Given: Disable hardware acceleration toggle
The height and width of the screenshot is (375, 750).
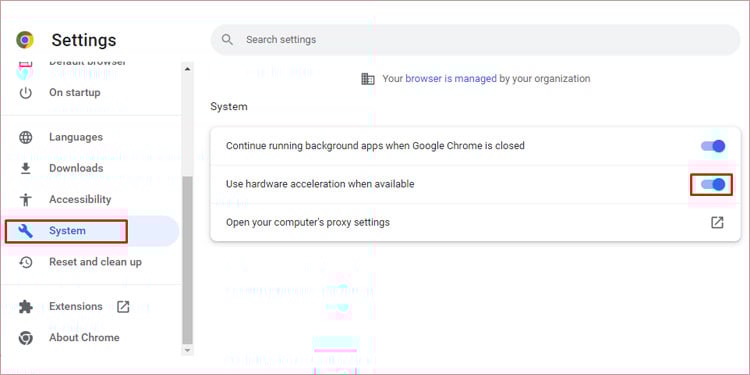Looking at the screenshot, I should click(x=713, y=184).
